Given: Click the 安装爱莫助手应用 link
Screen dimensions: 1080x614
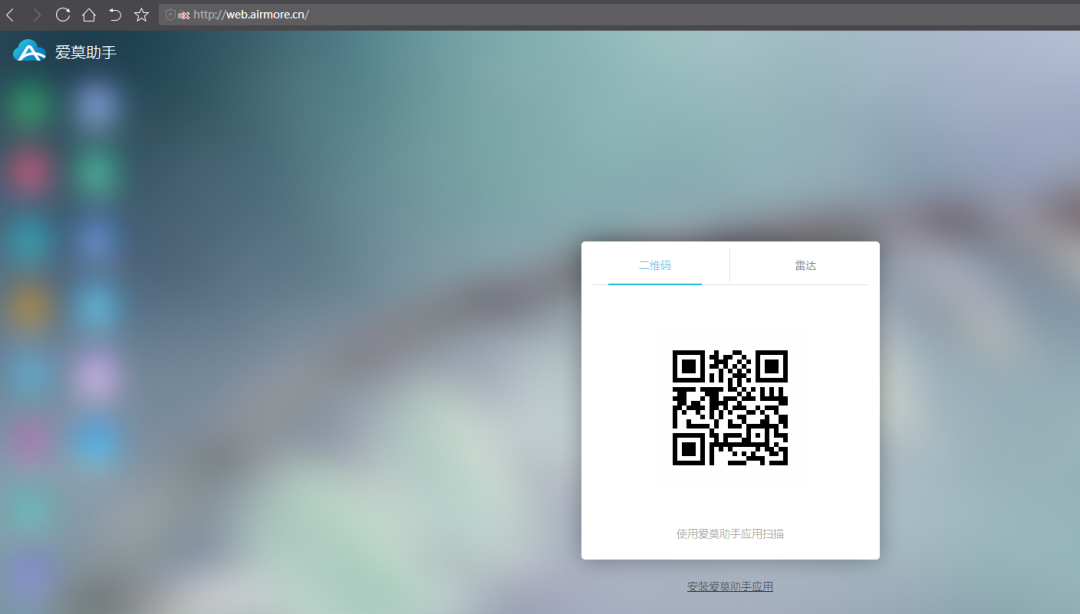Looking at the screenshot, I should point(730,586).
